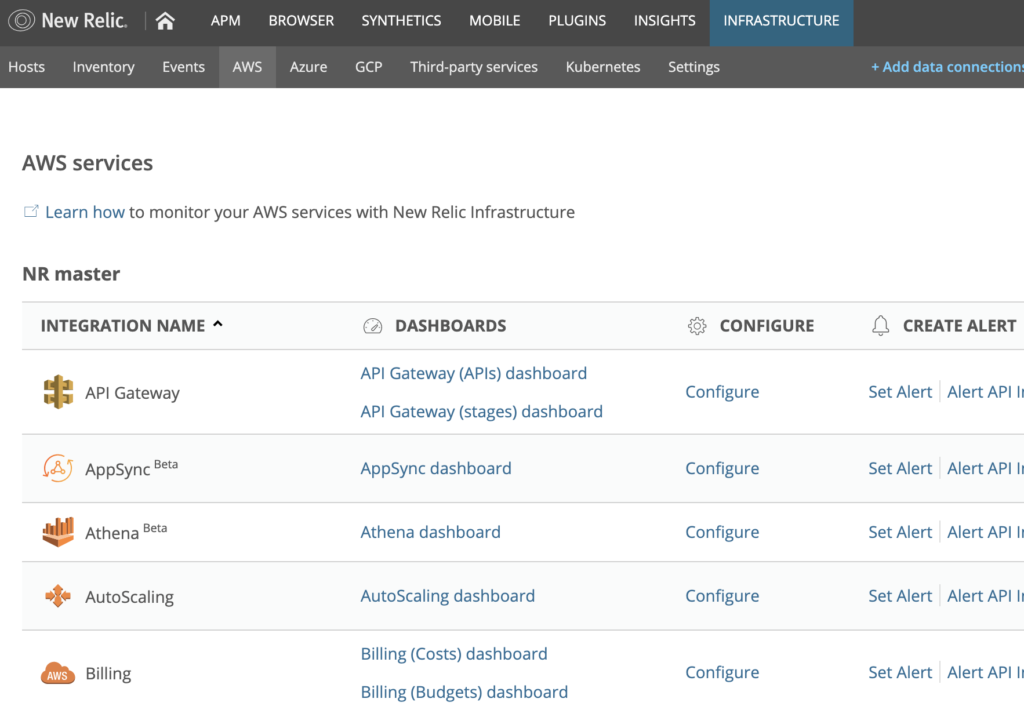
Task: Click the Athena service icon
Action: point(58,532)
